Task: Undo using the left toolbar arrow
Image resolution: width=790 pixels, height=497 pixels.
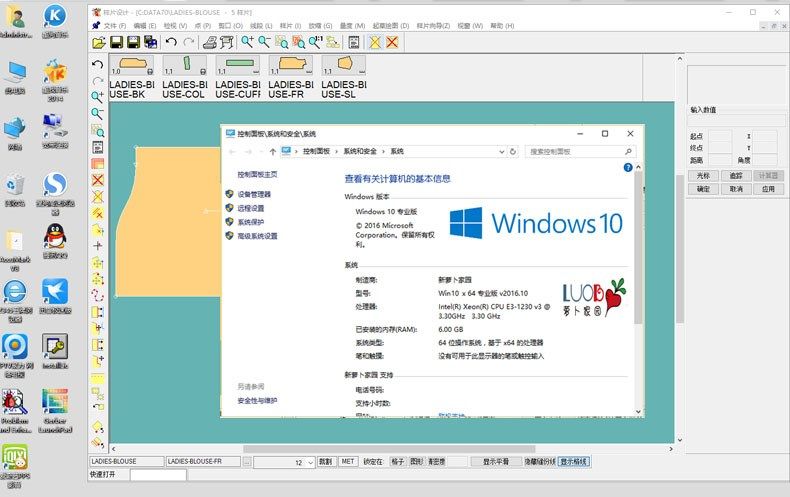Action: (98, 65)
